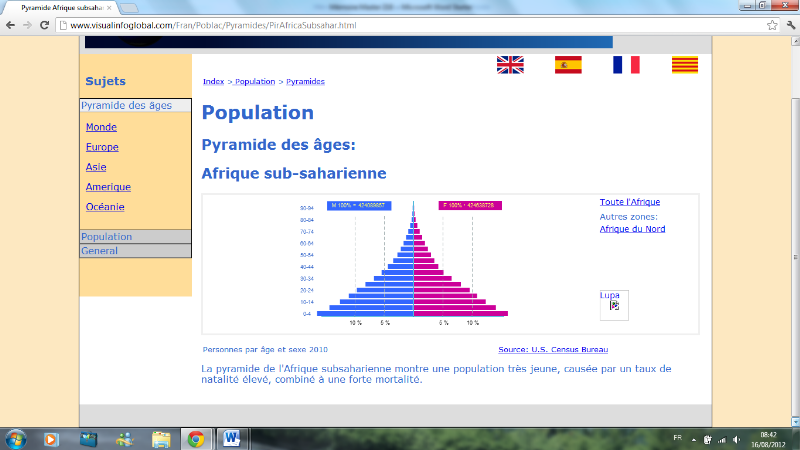
Task: Click the scrollbar down arrow
Action: [x=795, y=422]
